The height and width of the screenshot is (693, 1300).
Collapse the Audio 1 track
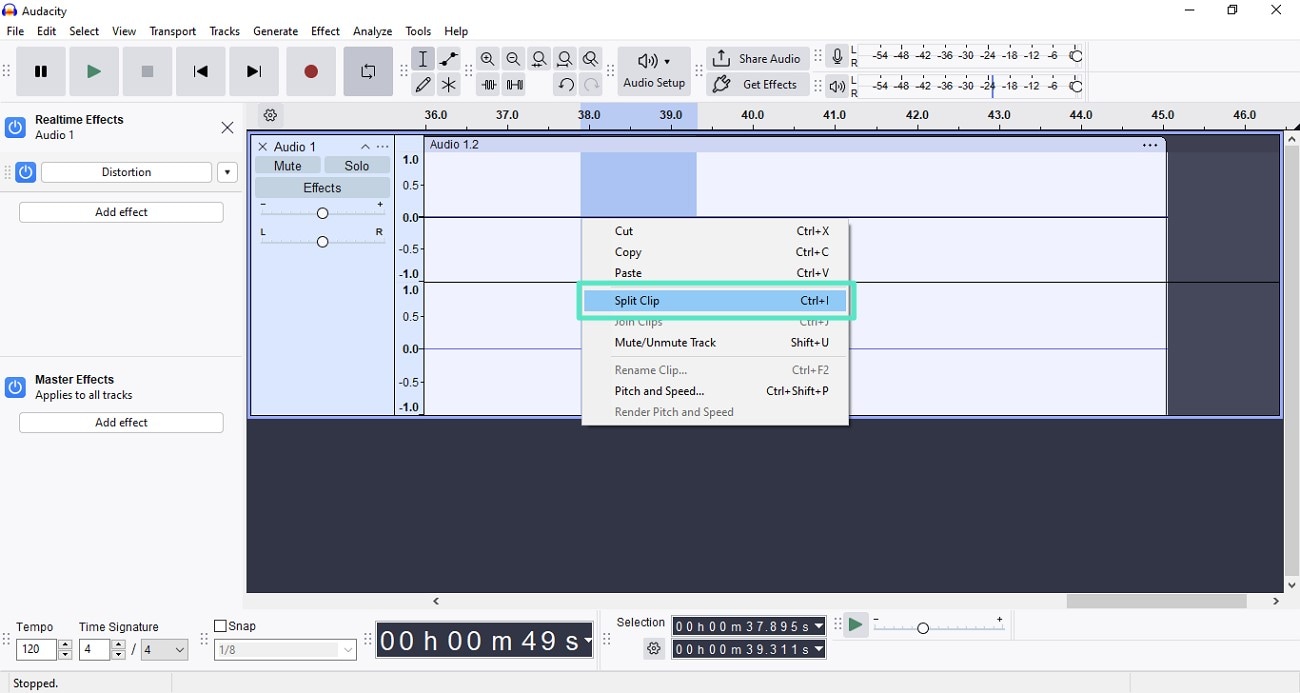coord(365,147)
